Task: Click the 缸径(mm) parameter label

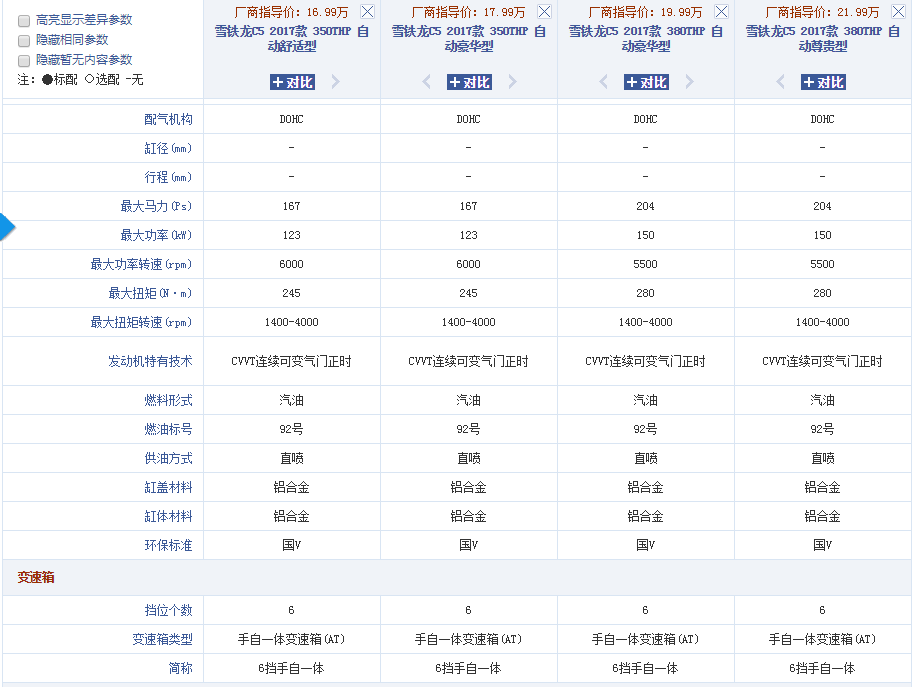Action: (168, 149)
